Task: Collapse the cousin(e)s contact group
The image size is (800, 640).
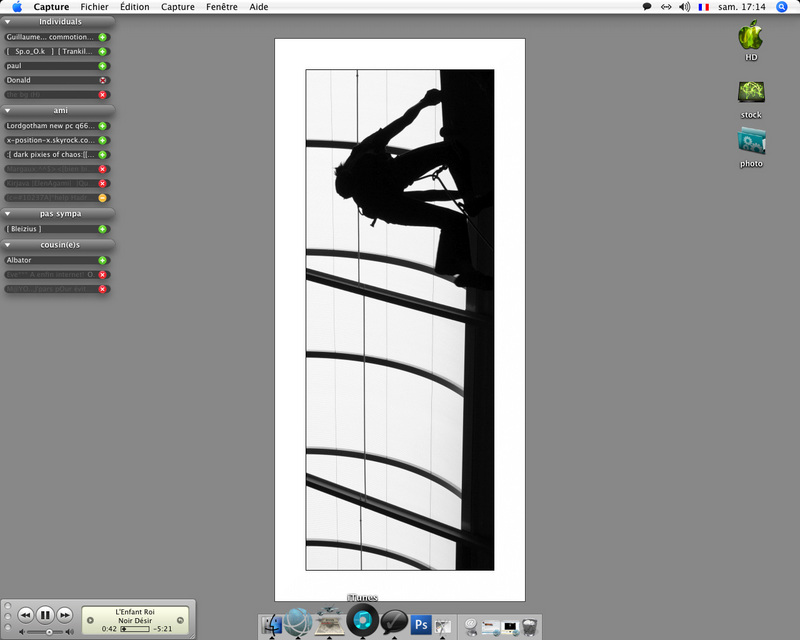Action: (8, 245)
